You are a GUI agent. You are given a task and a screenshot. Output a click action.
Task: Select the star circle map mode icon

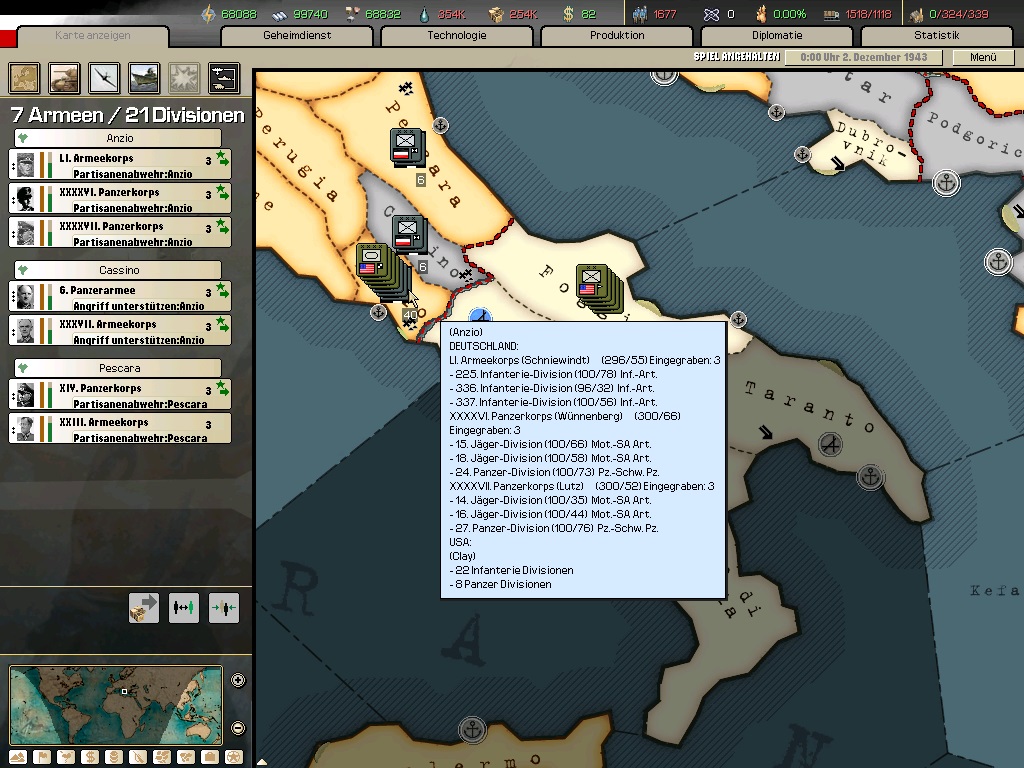(x=234, y=758)
